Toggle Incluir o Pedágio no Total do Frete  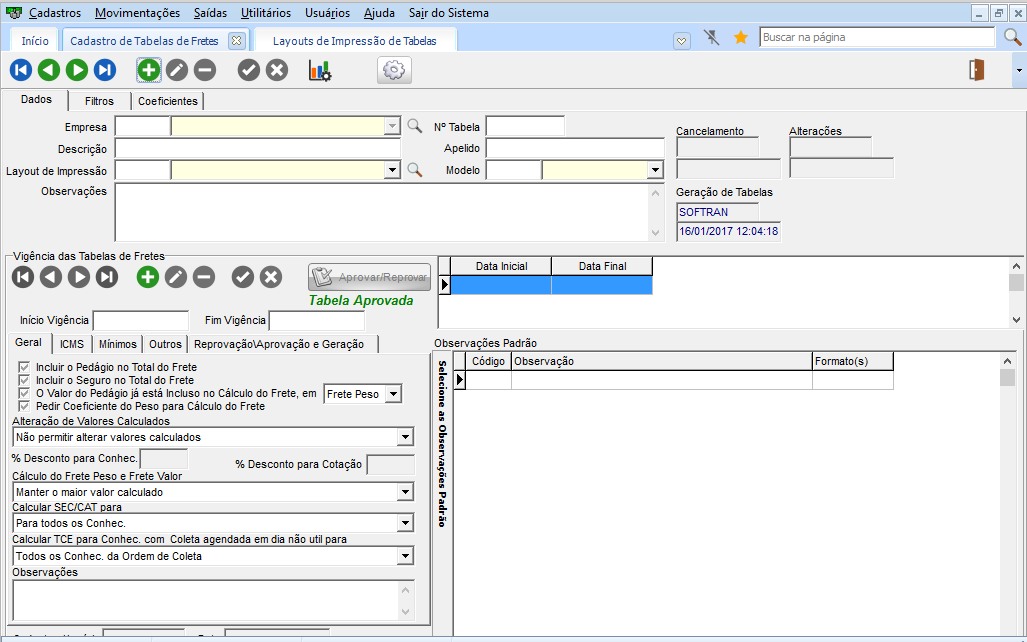click(24, 368)
